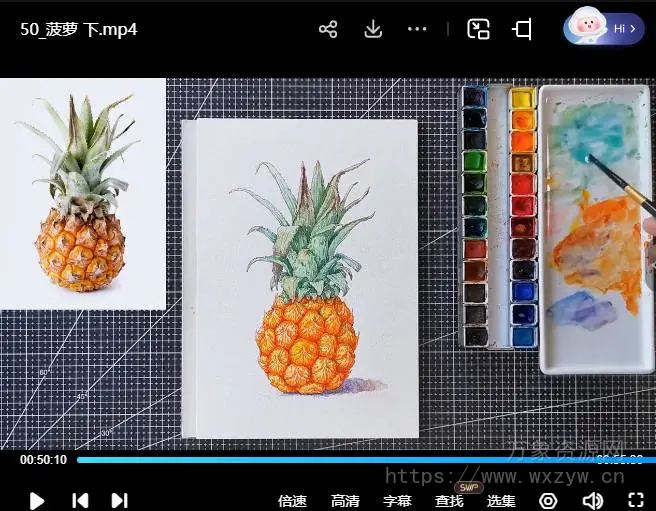656x511 pixels.
Task: Enable picture-in-picture mini window
Action: [479, 29]
